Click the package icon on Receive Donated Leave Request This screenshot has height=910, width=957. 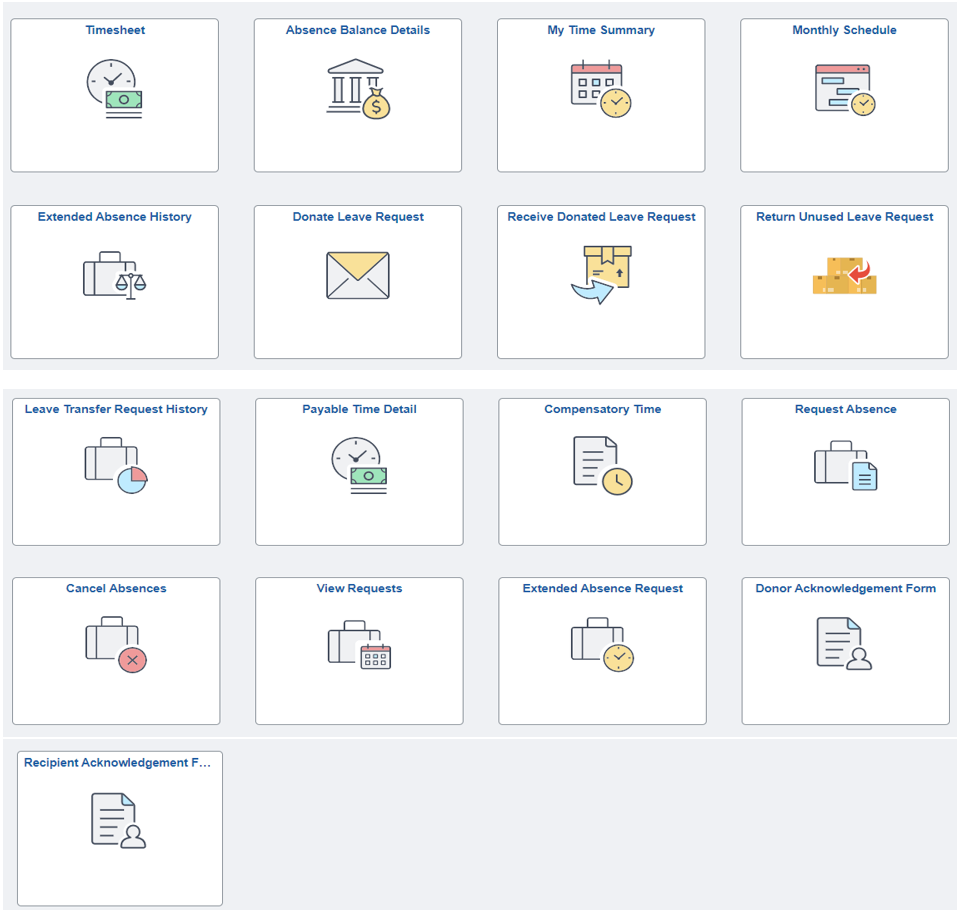pos(600,272)
